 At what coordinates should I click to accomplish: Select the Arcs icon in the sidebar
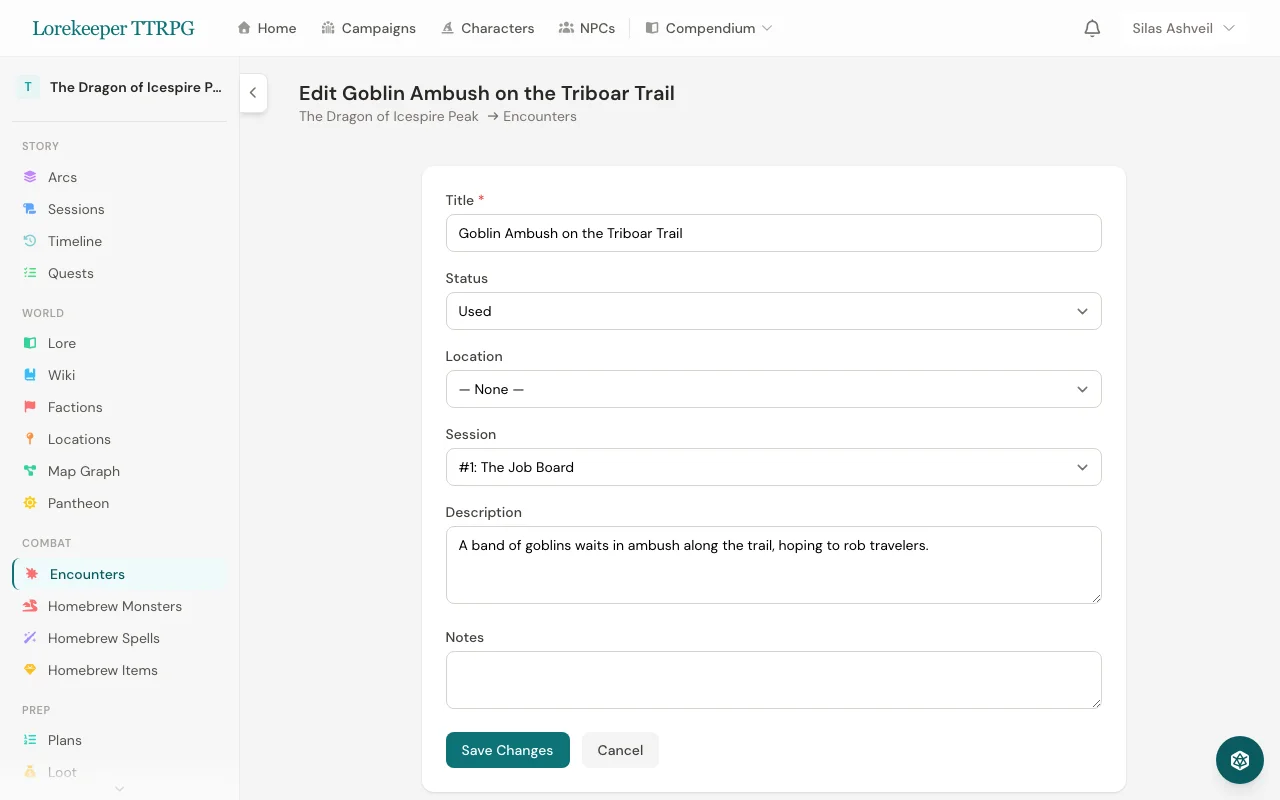30,177
